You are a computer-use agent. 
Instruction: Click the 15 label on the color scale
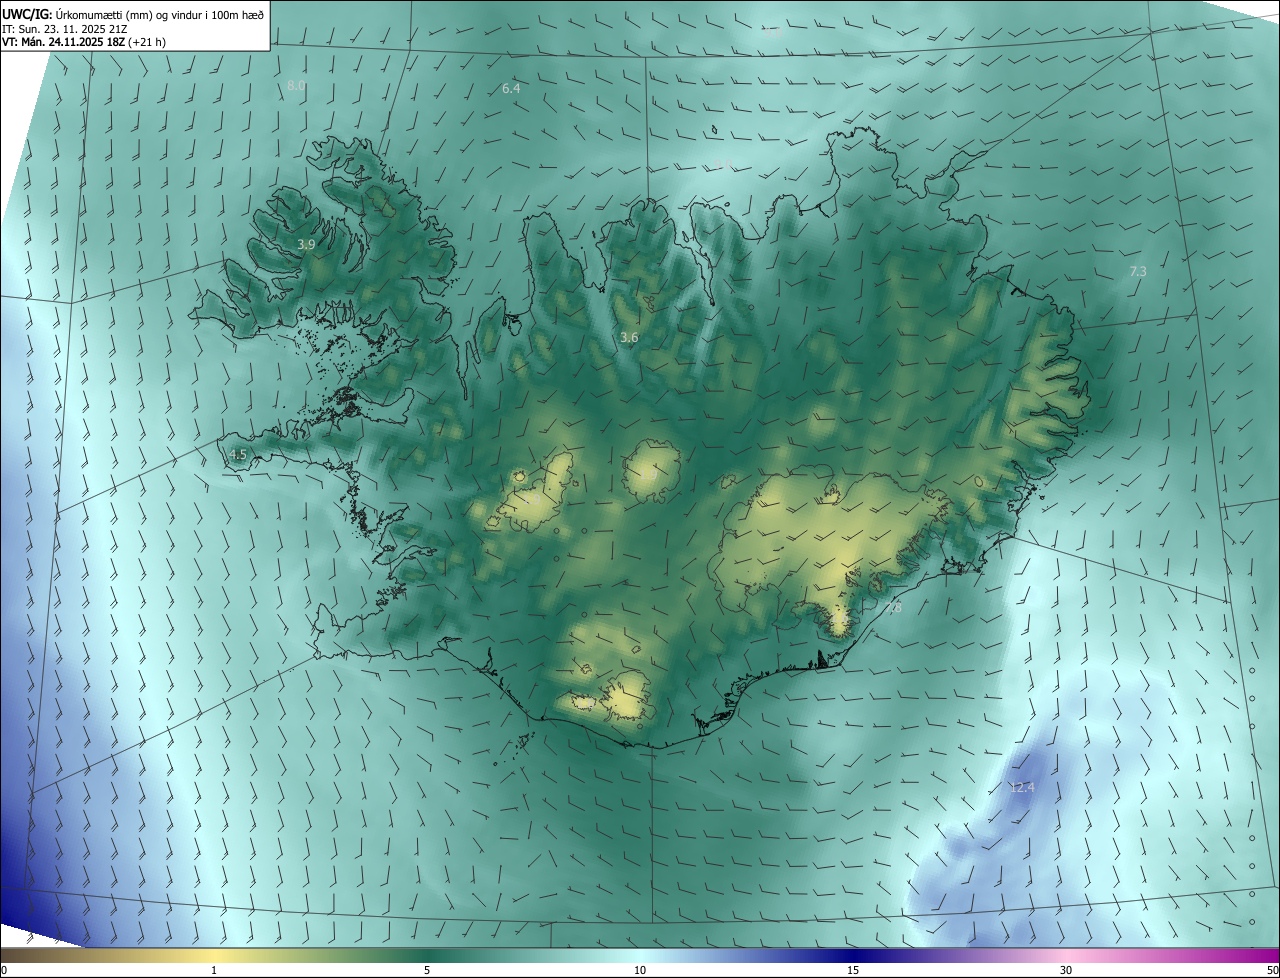(x=853, y=970)
